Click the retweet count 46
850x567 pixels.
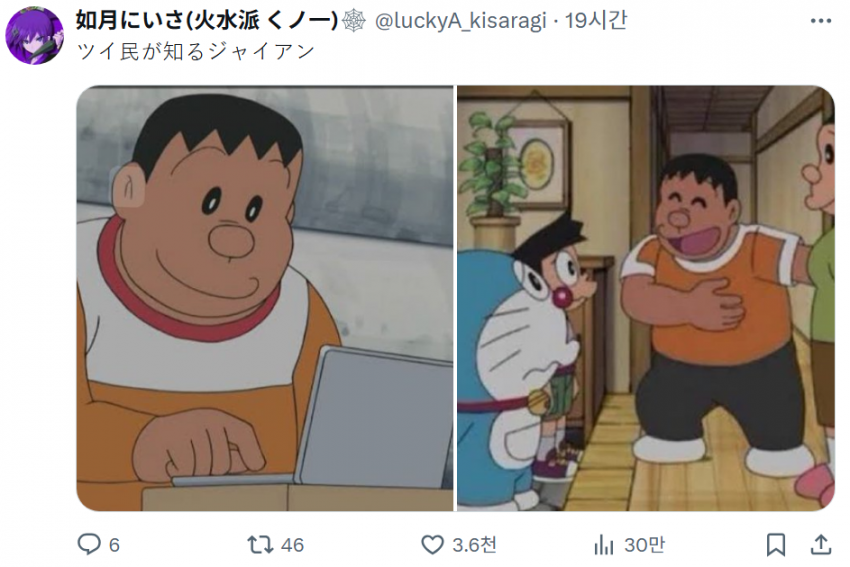coord(292,545)
